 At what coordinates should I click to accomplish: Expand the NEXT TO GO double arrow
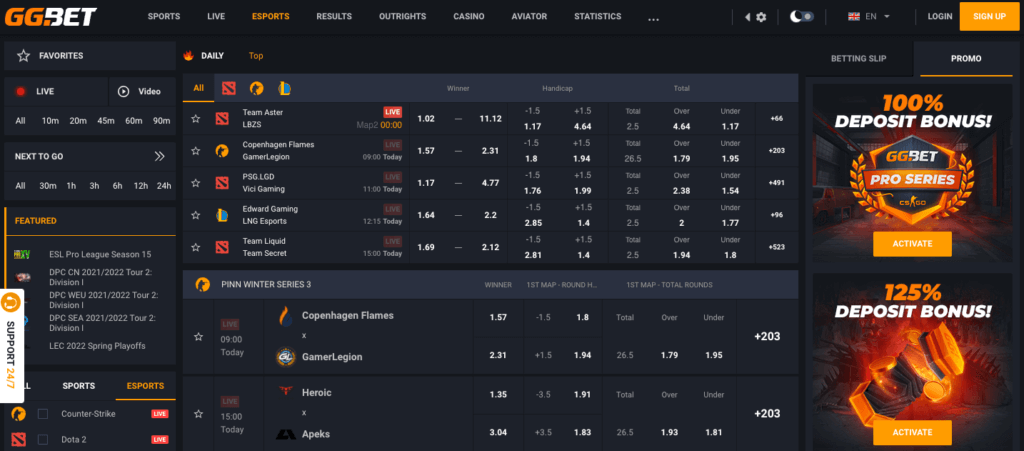160,157
